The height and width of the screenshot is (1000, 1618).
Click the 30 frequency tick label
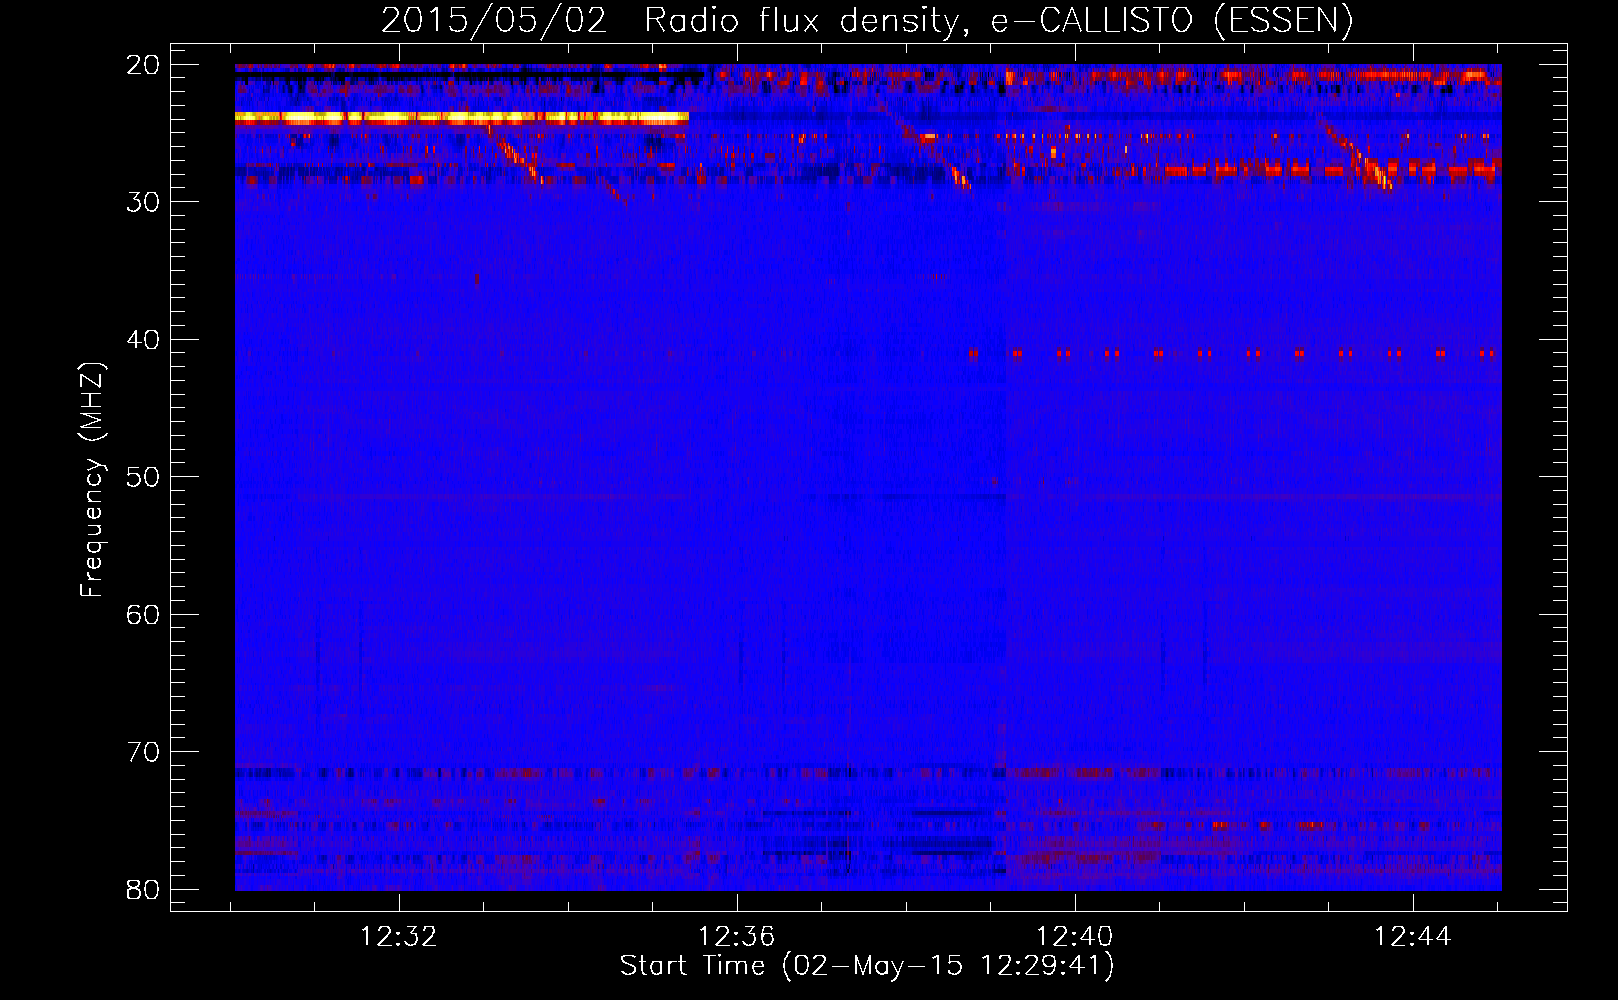pos(144,202)
